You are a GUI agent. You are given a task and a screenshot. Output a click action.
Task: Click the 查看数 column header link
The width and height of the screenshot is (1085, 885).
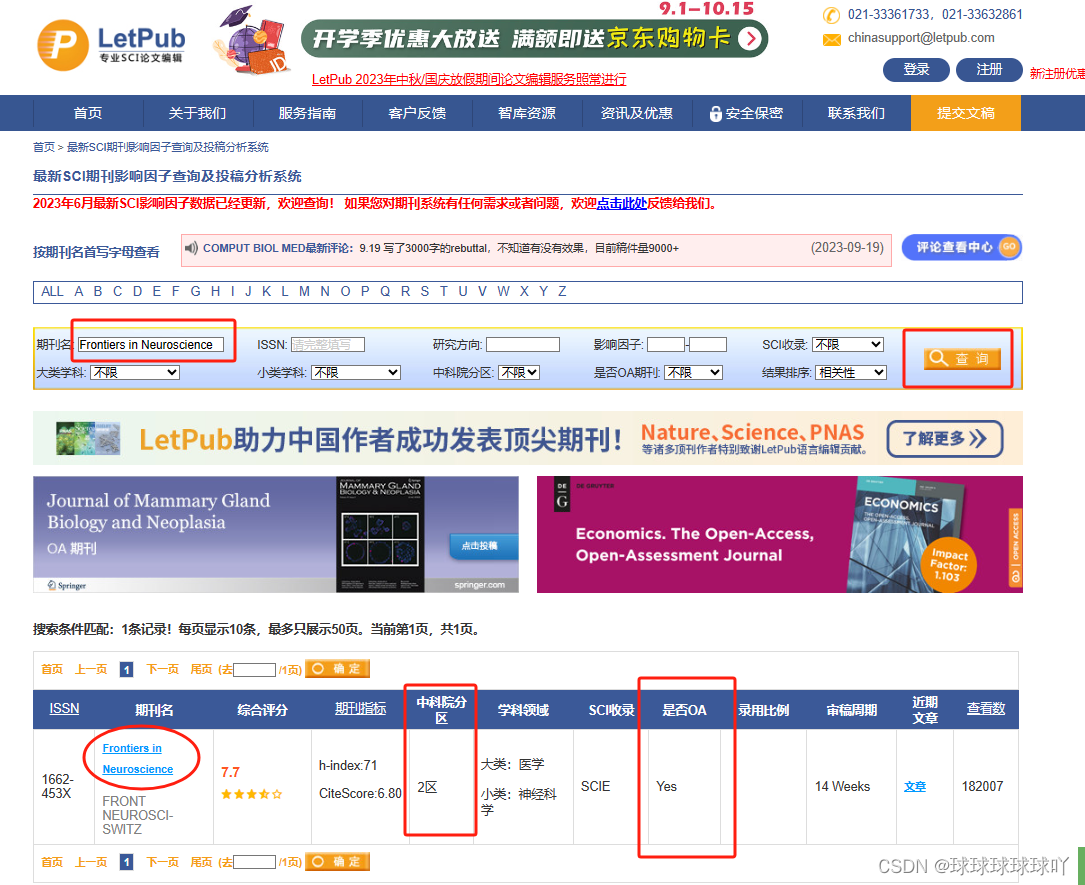(x=986, y=709)
